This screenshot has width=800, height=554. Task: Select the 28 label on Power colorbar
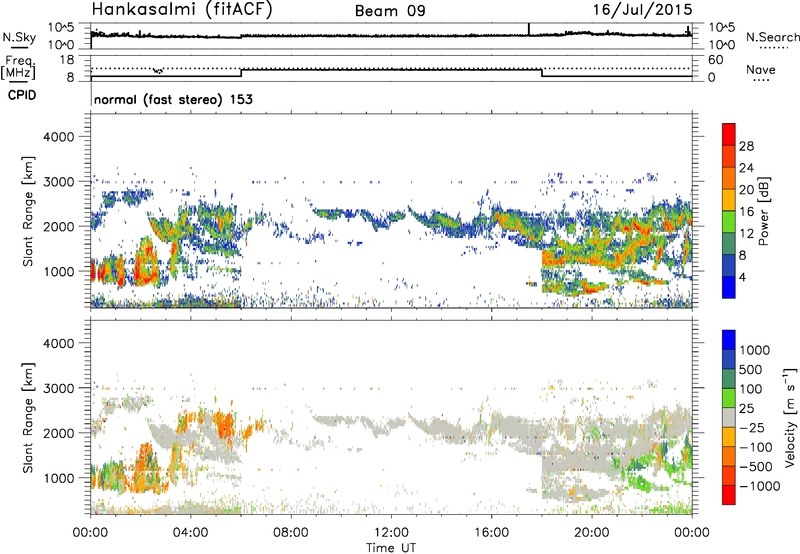tap(746, 146)
